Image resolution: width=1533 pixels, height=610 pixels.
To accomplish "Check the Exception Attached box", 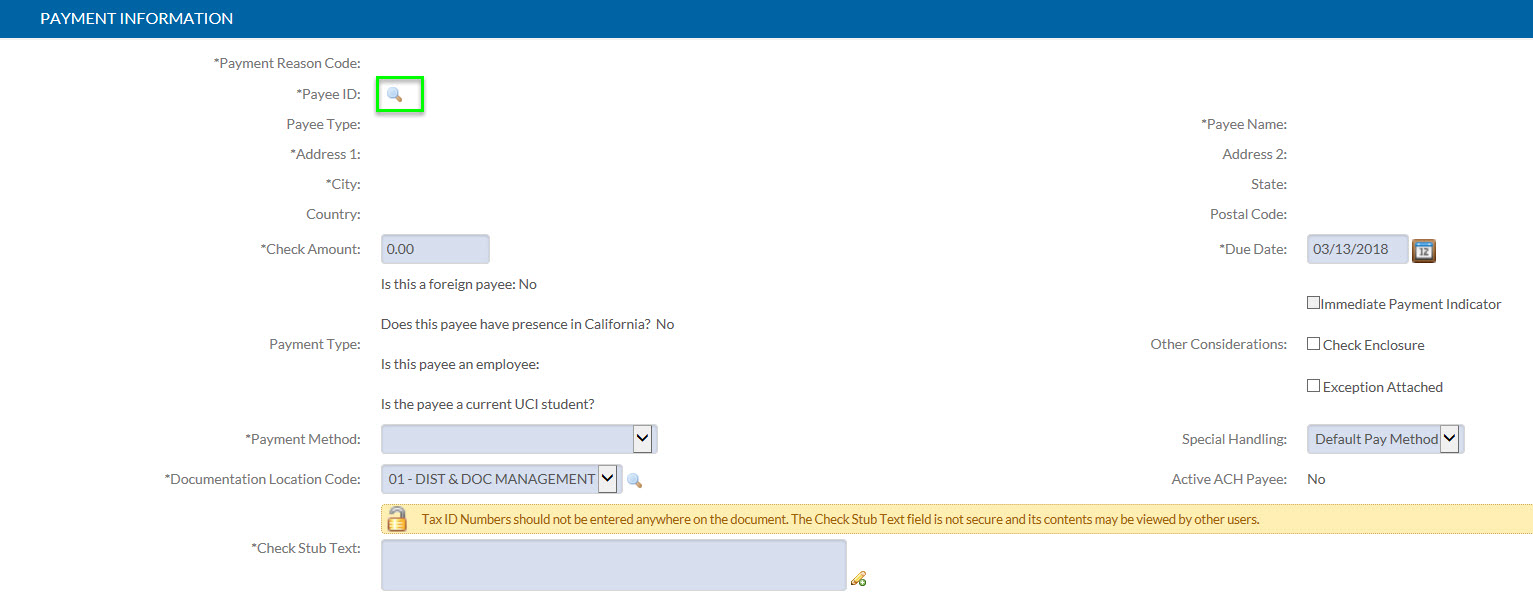I will 1314,386.
